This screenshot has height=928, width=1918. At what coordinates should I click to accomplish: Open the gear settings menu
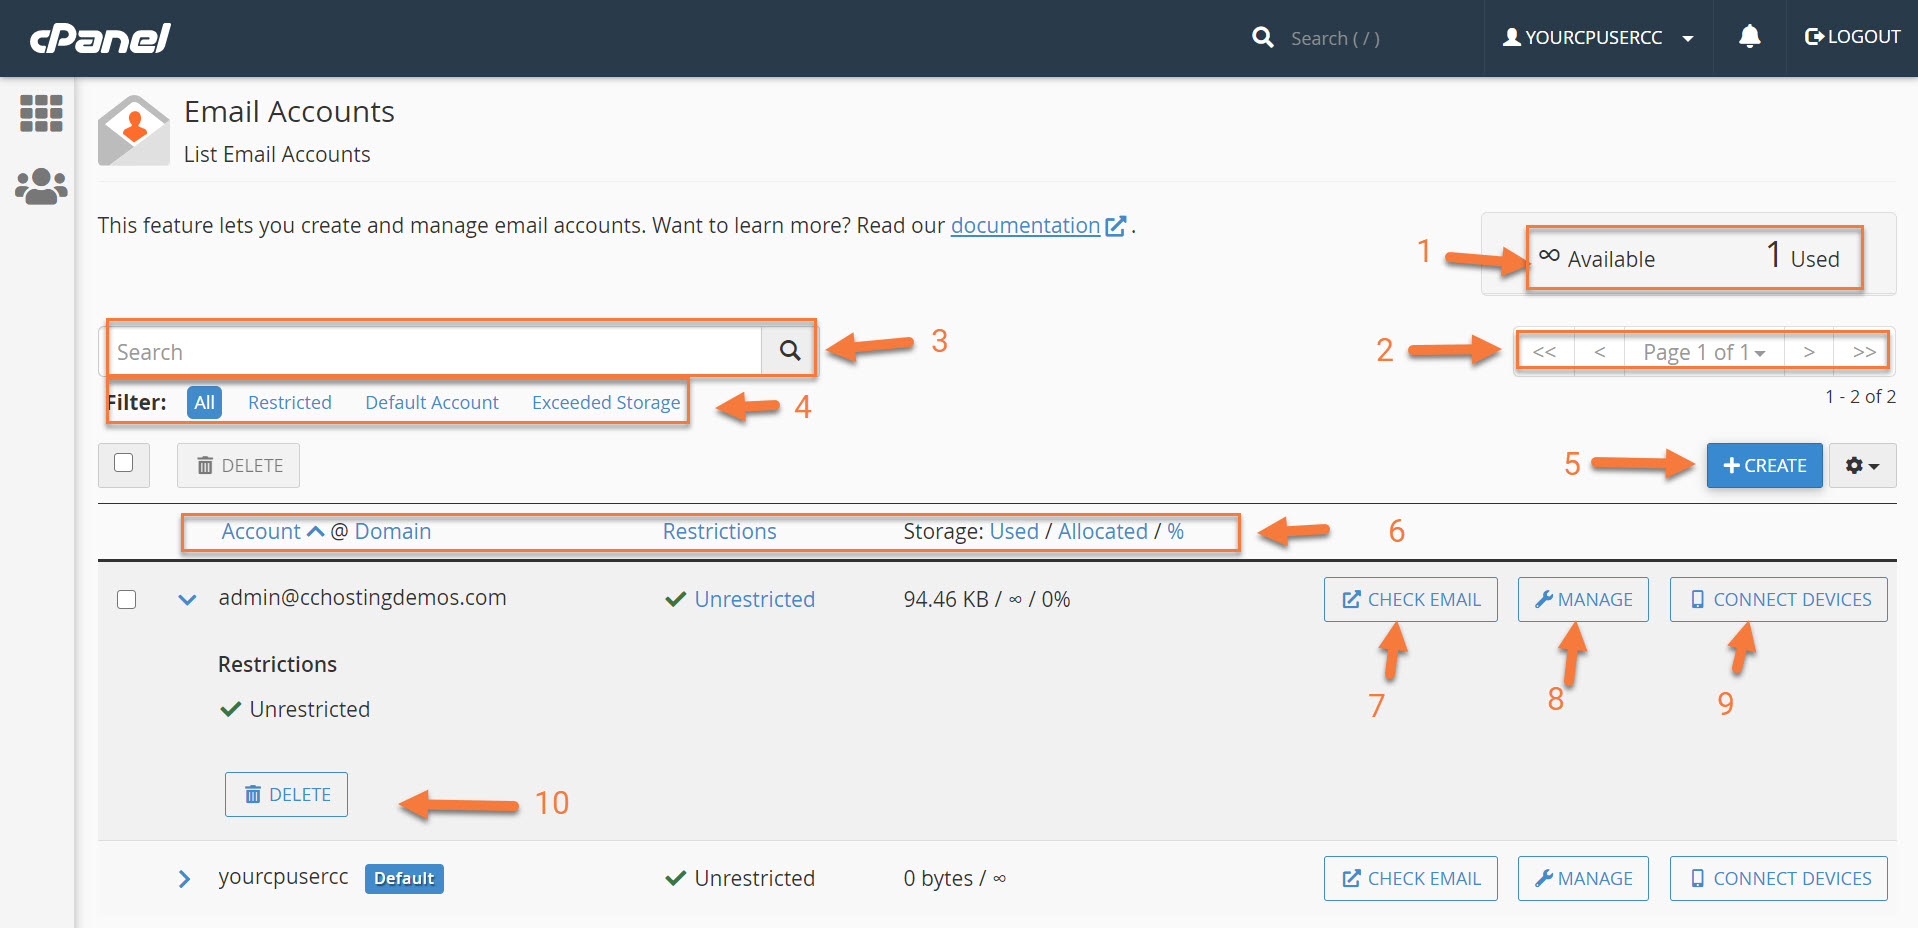point(1861,465)
